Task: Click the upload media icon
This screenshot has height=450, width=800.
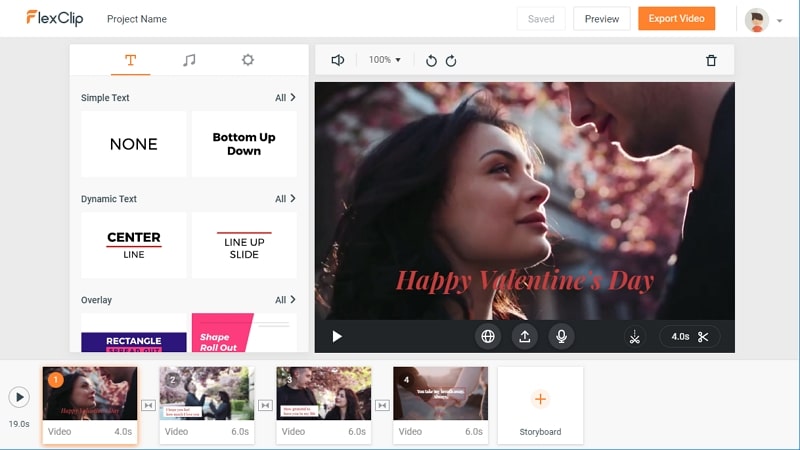Action: point(524,336)
